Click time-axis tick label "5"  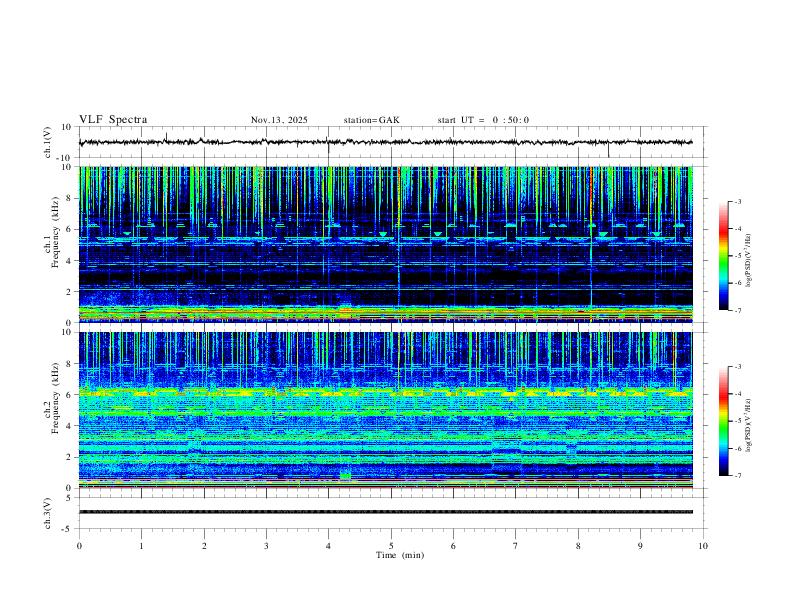click(x=391, y=546)
